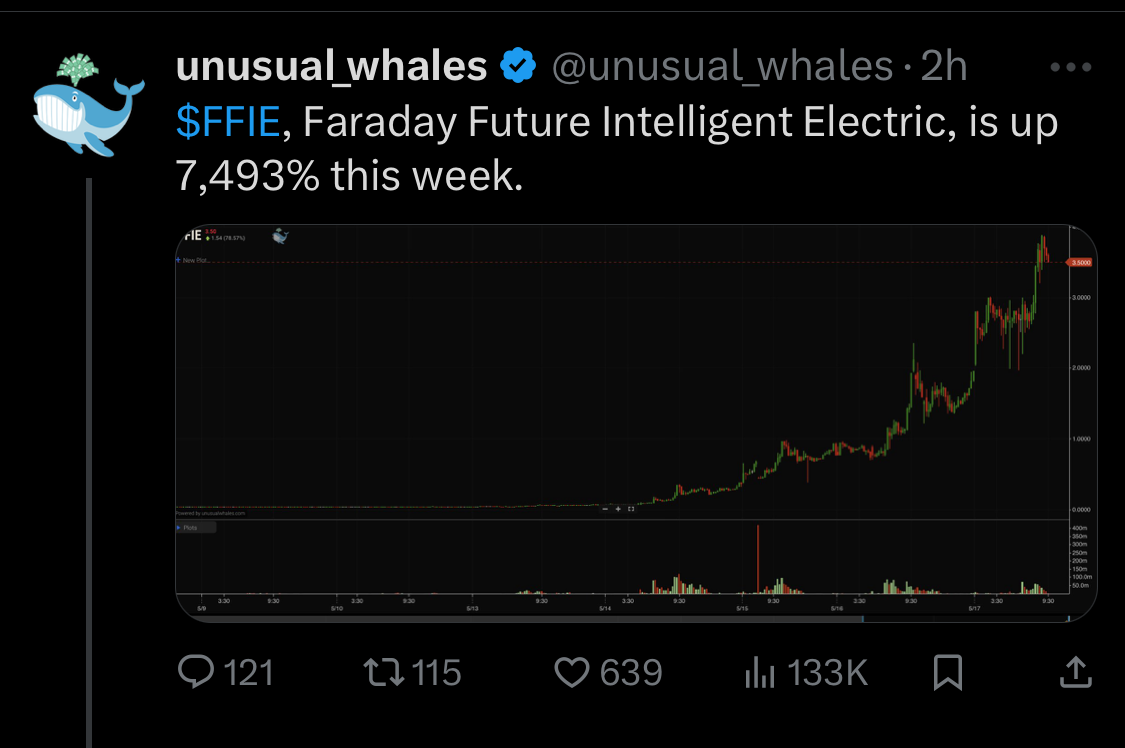The image size is (1125, 748).
Task: Open the unusual_whales profile avatar
Action: [x=88, y=105]
